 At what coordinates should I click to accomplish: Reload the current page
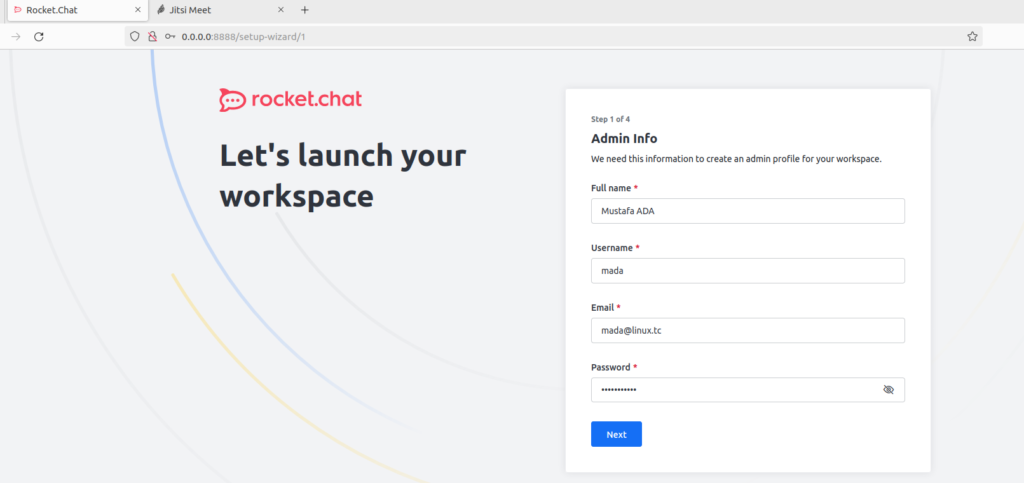[x=39, y=36]
